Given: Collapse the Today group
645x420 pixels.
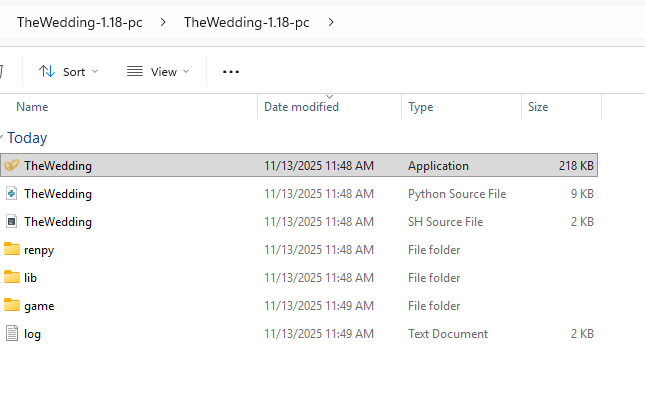Looking at the screenshot, I should 3,138.
